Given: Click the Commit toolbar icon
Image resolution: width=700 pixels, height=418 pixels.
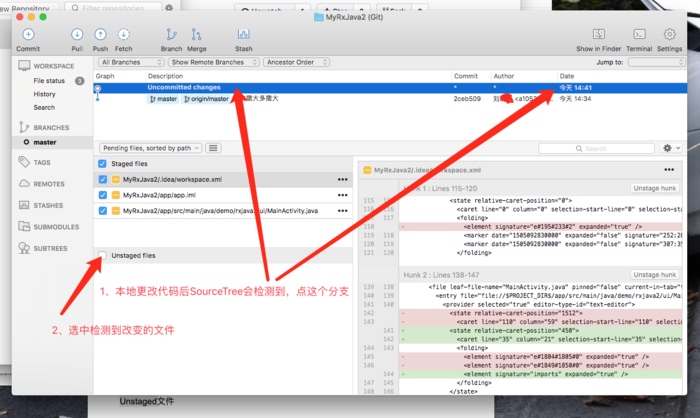Looking at the screenshot, I should click(x=28, y=34).
